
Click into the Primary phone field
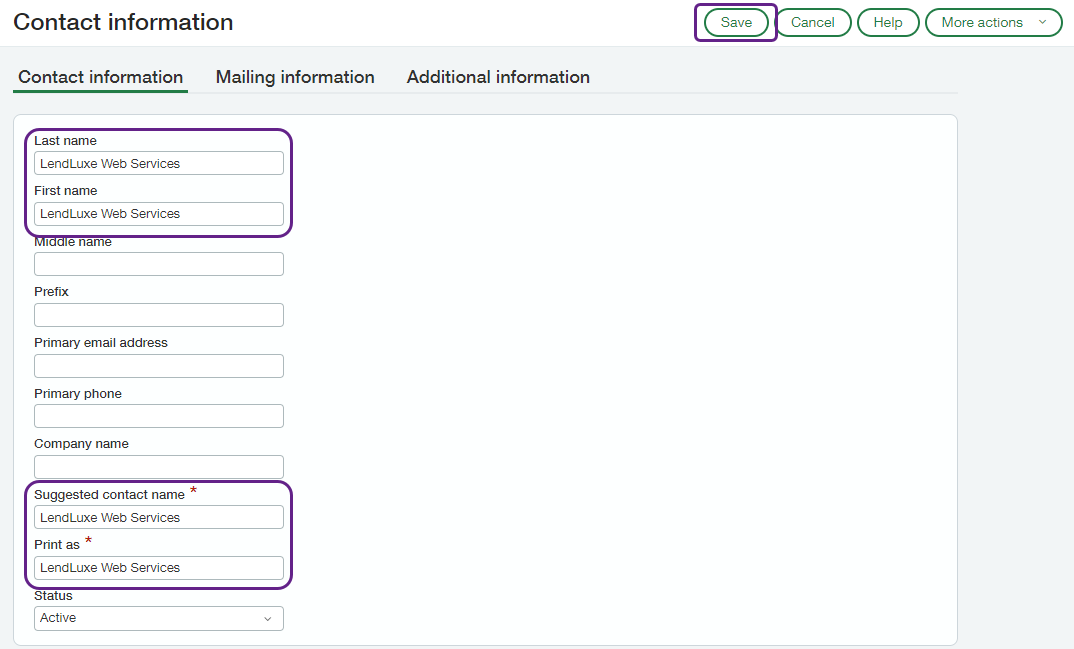click(158, 416)
